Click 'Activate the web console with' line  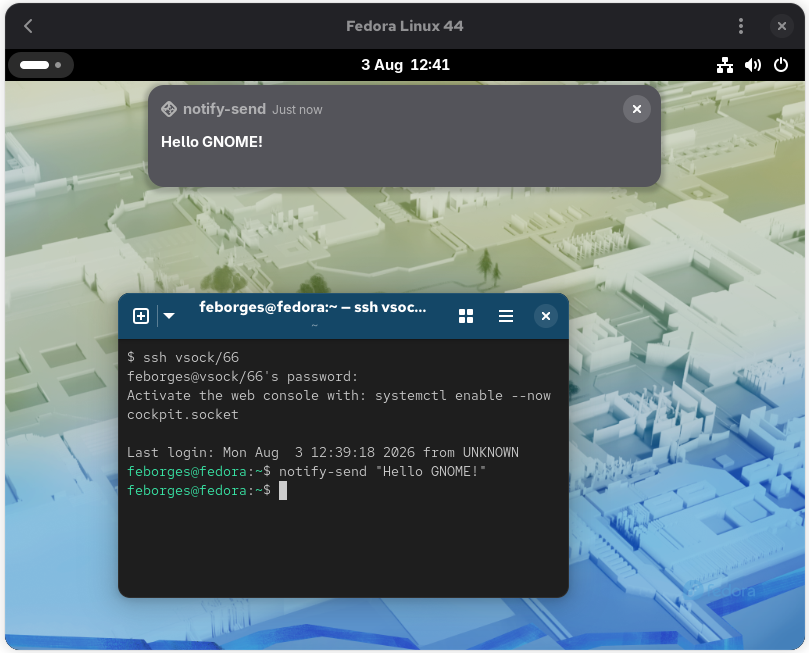[339, 396]
